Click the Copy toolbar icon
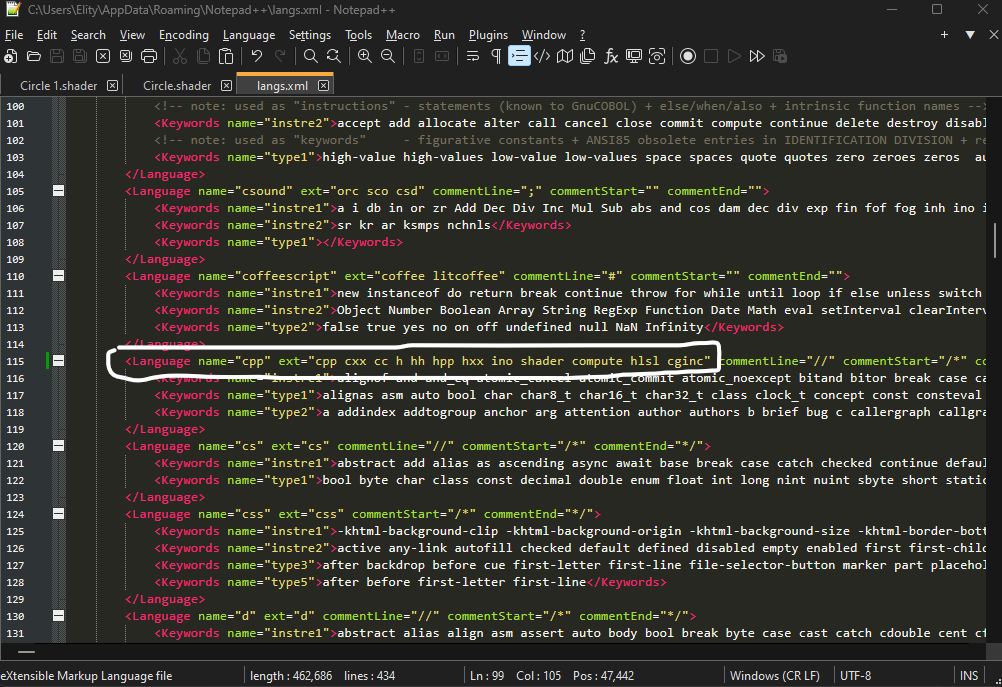 pyautogui.click(x=203, y=56)
